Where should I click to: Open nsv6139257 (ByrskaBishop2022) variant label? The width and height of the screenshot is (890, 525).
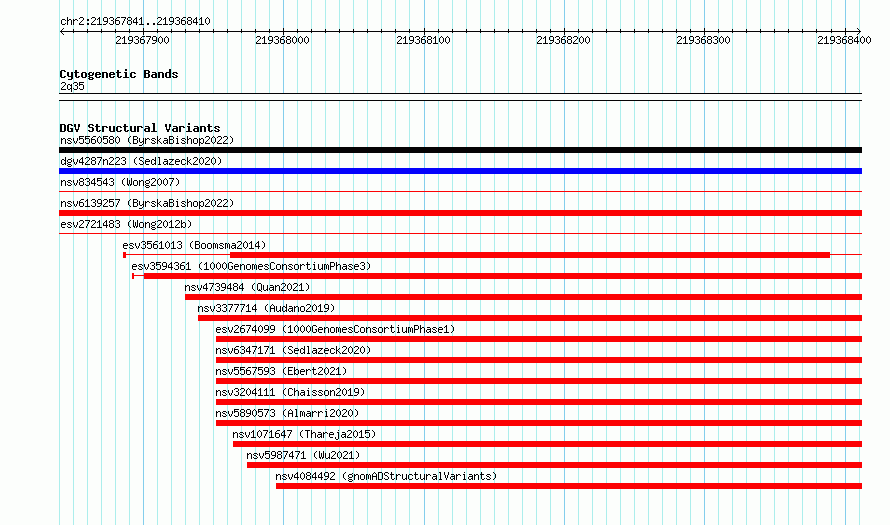coord(147,203)
